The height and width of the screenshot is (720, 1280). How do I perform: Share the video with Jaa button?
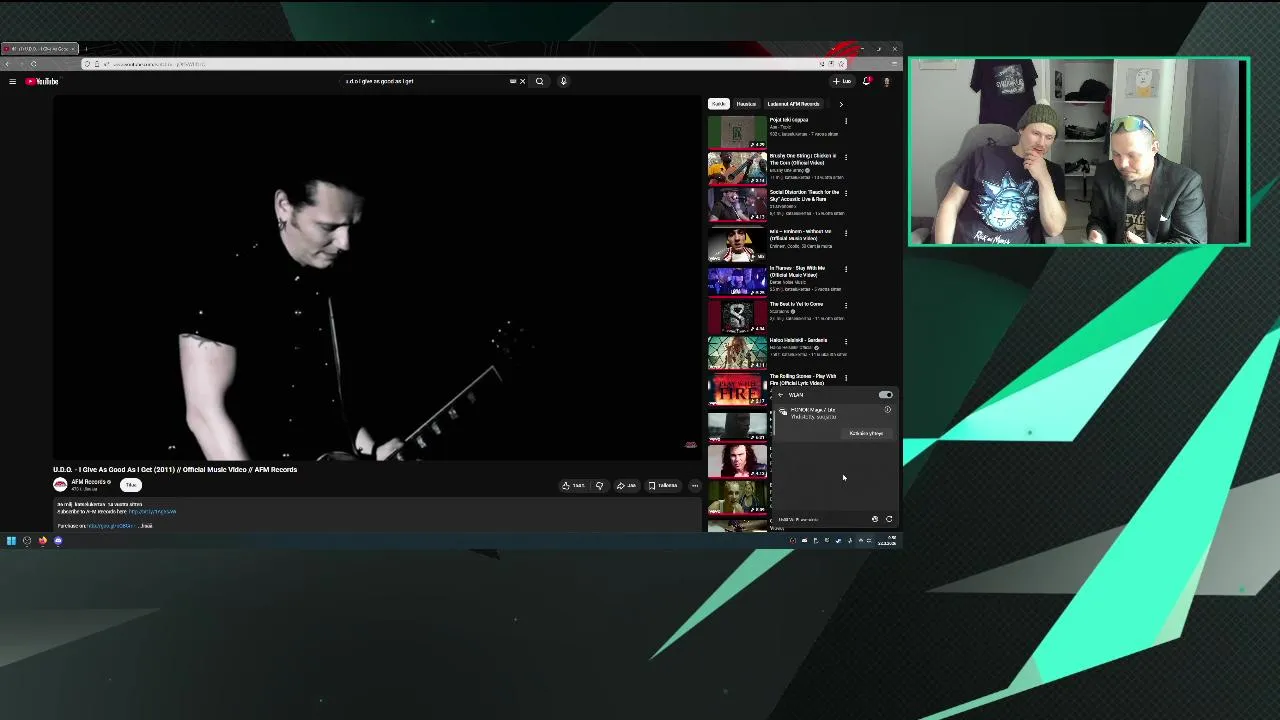pos(626,485)
